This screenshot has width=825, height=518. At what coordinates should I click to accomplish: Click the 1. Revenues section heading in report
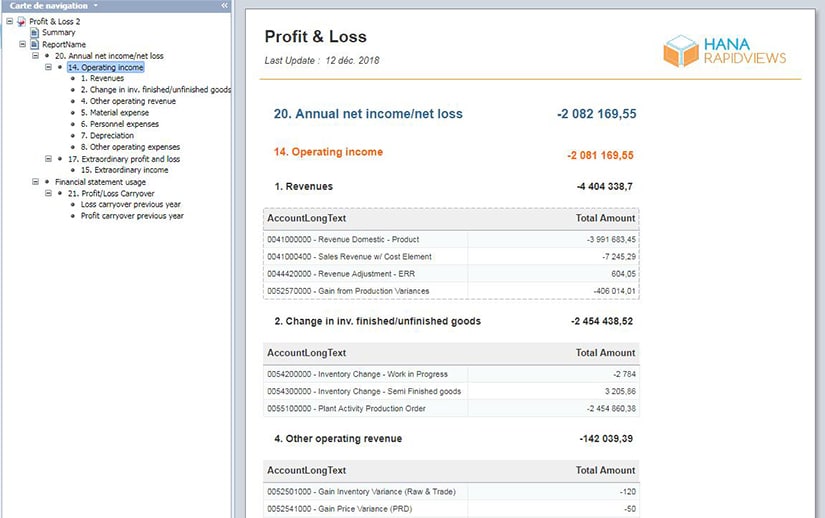point(304,187)
